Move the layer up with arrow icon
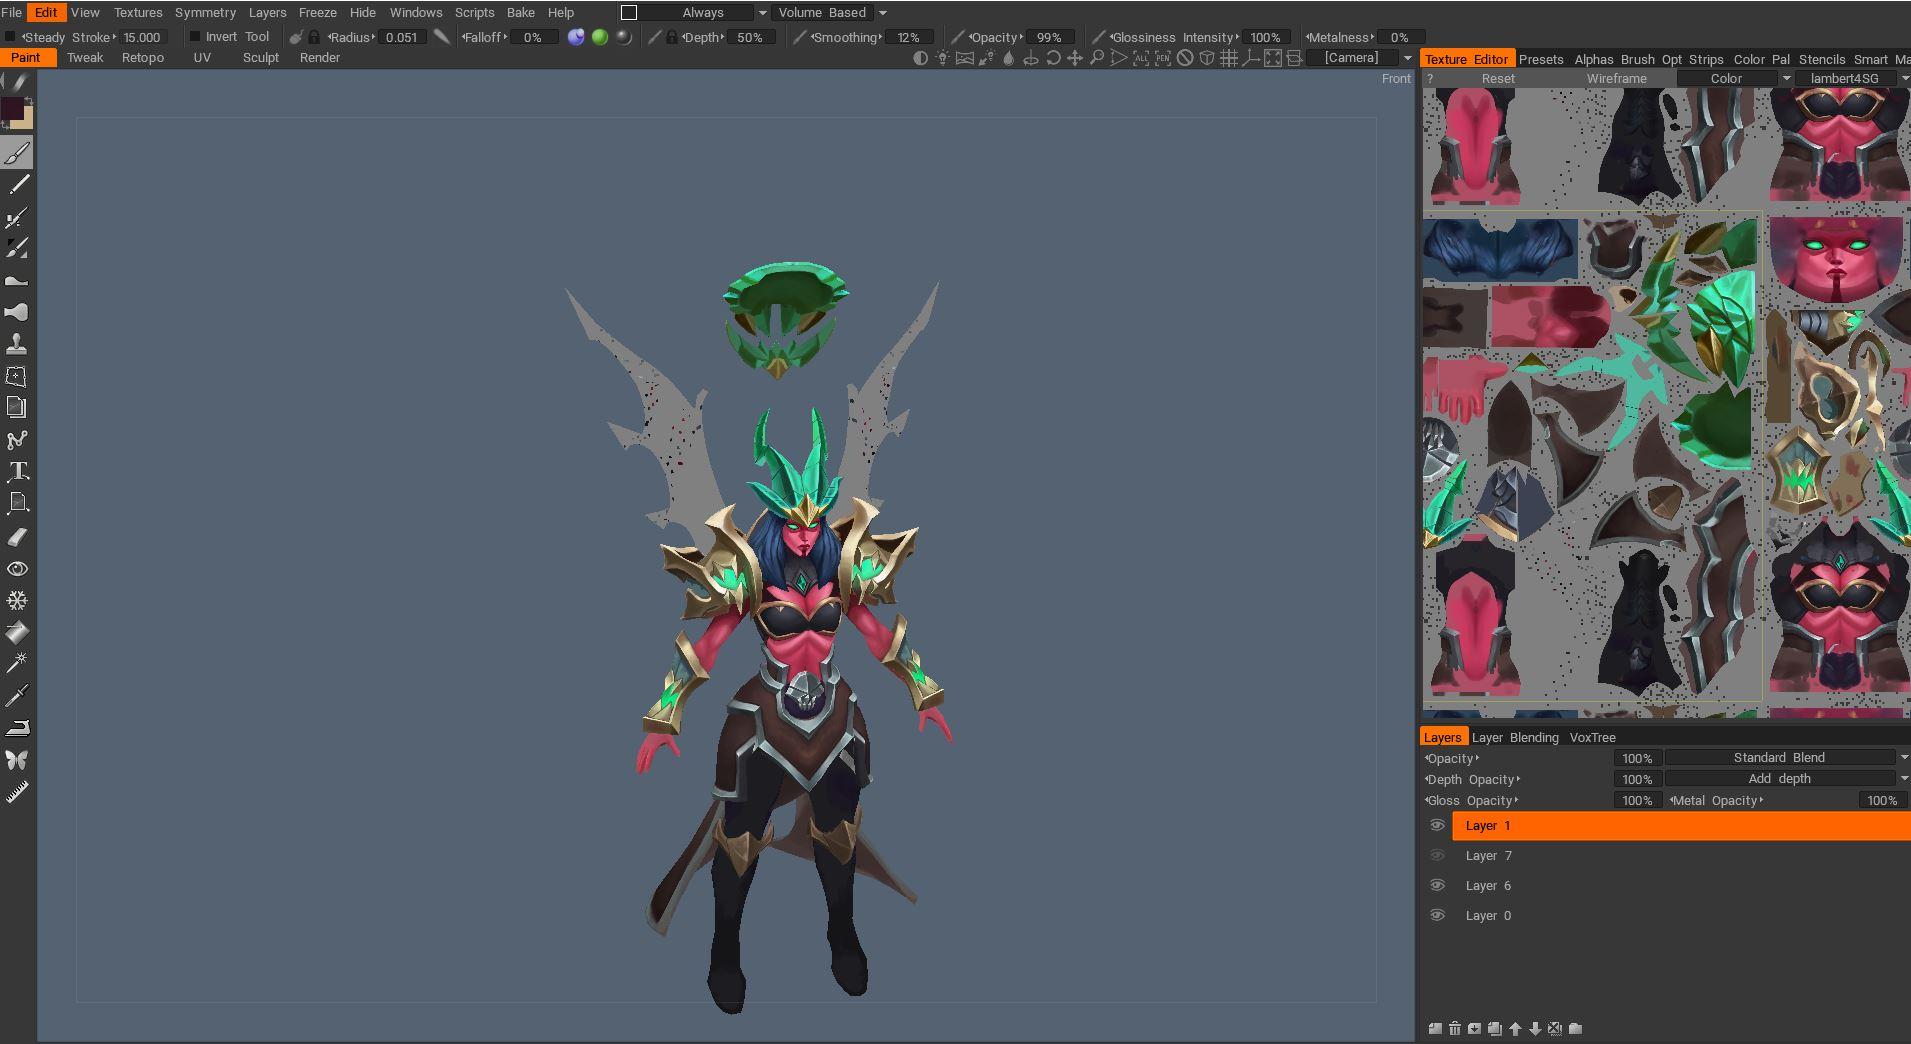The image size is (1911, 1044). tap(1515, 1028)
